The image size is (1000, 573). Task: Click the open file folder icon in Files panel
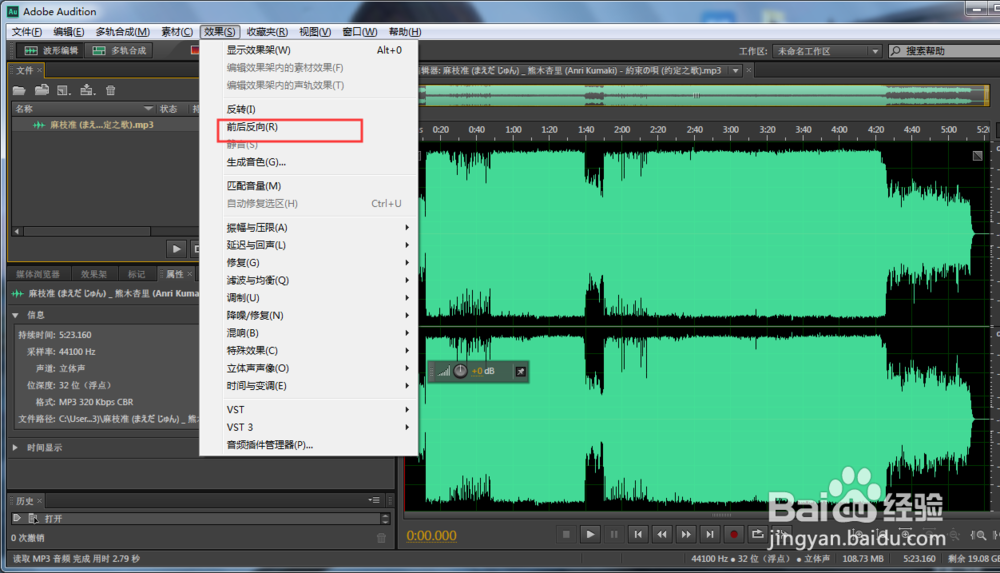(19, 91)
